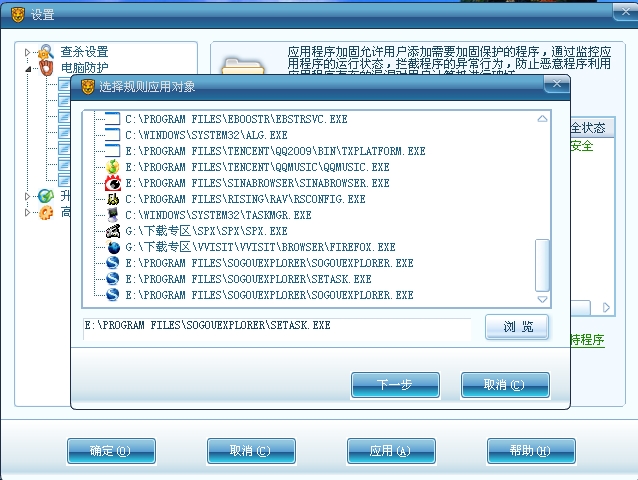
Task: Close the 选择规则应用对象 dialog
Action: 557,84
